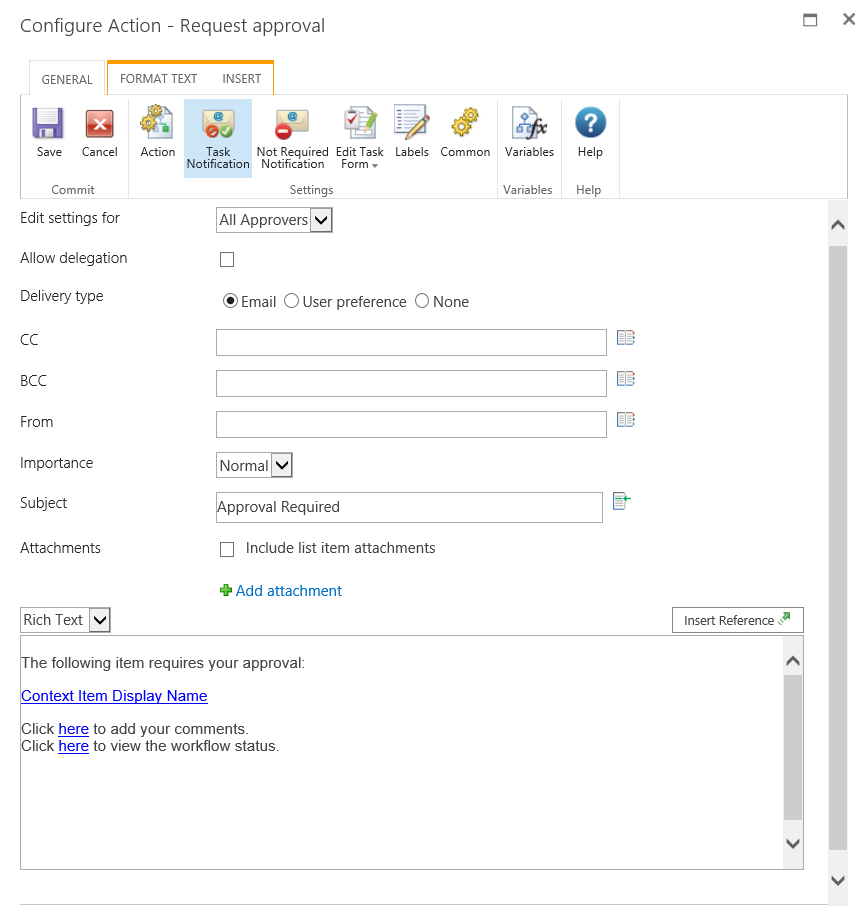Switch to the Format Text tab
Screen dimensions: 865x913
tap(158, 78)
